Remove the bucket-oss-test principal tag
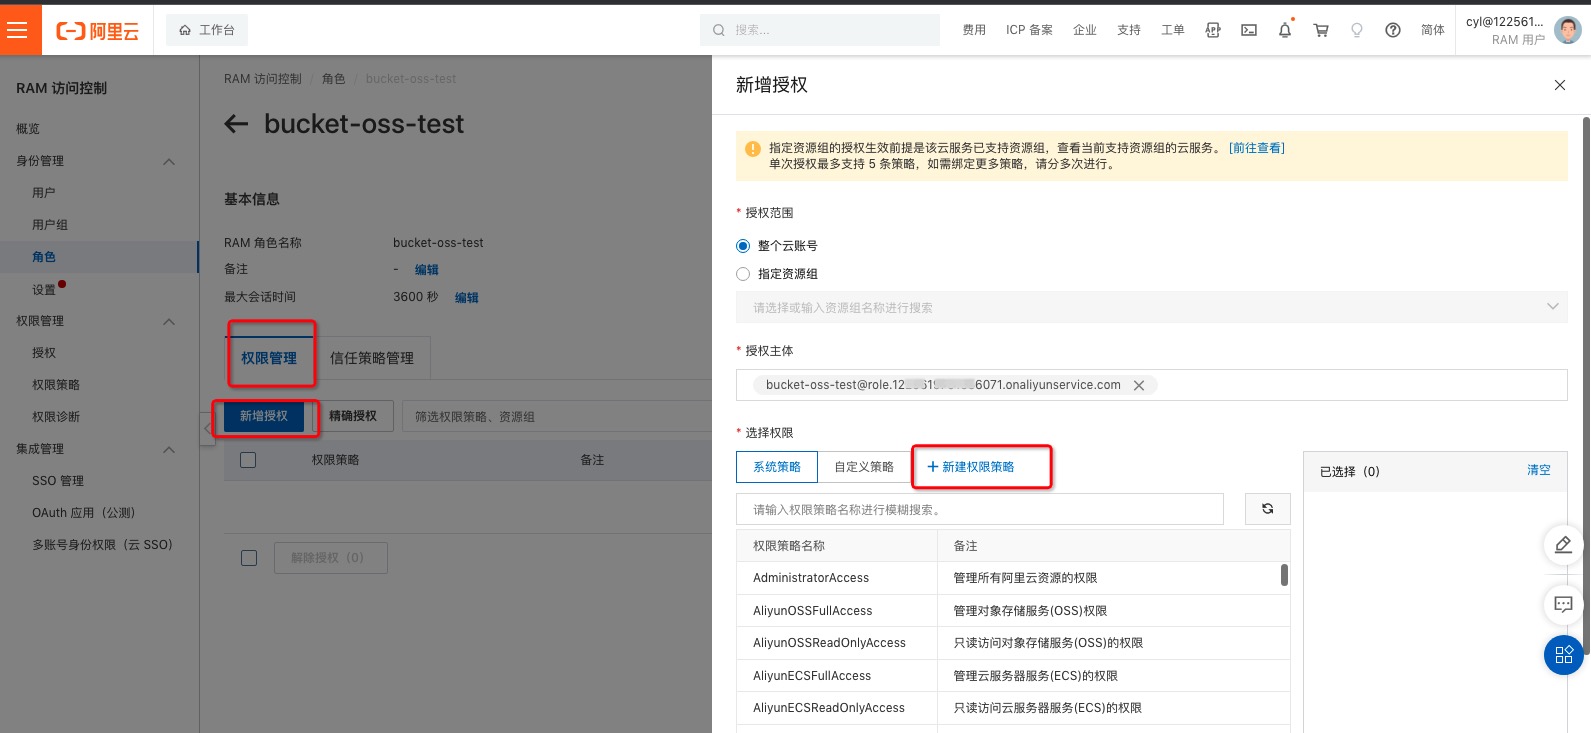This screenshot has height=733, width=1591. tap(1138, 385)
